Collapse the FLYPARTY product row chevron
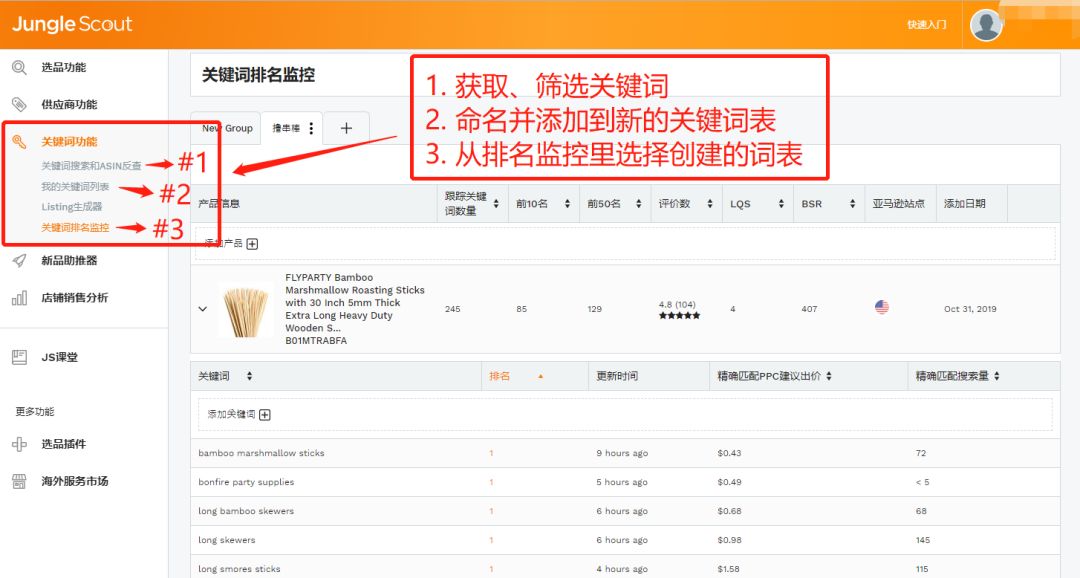This screenshot has height=578, width=1080. pyautogui.click(x=203, y=309)
